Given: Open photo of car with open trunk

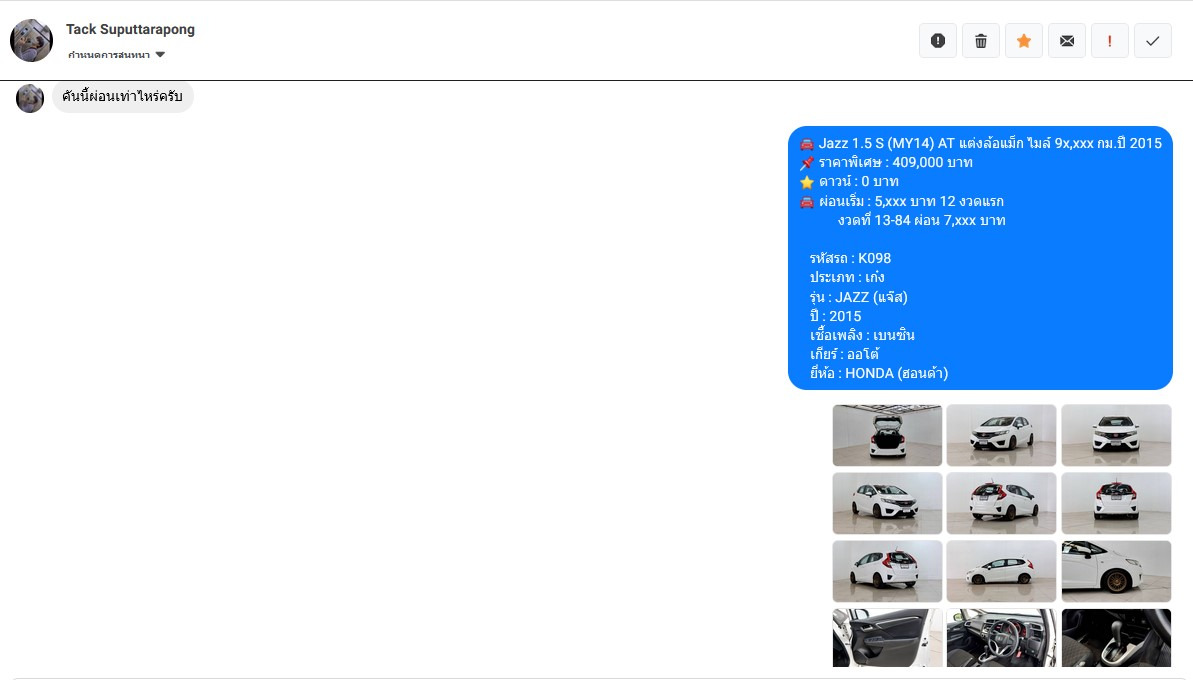Looking at the screenshot, I should (887, 435).
